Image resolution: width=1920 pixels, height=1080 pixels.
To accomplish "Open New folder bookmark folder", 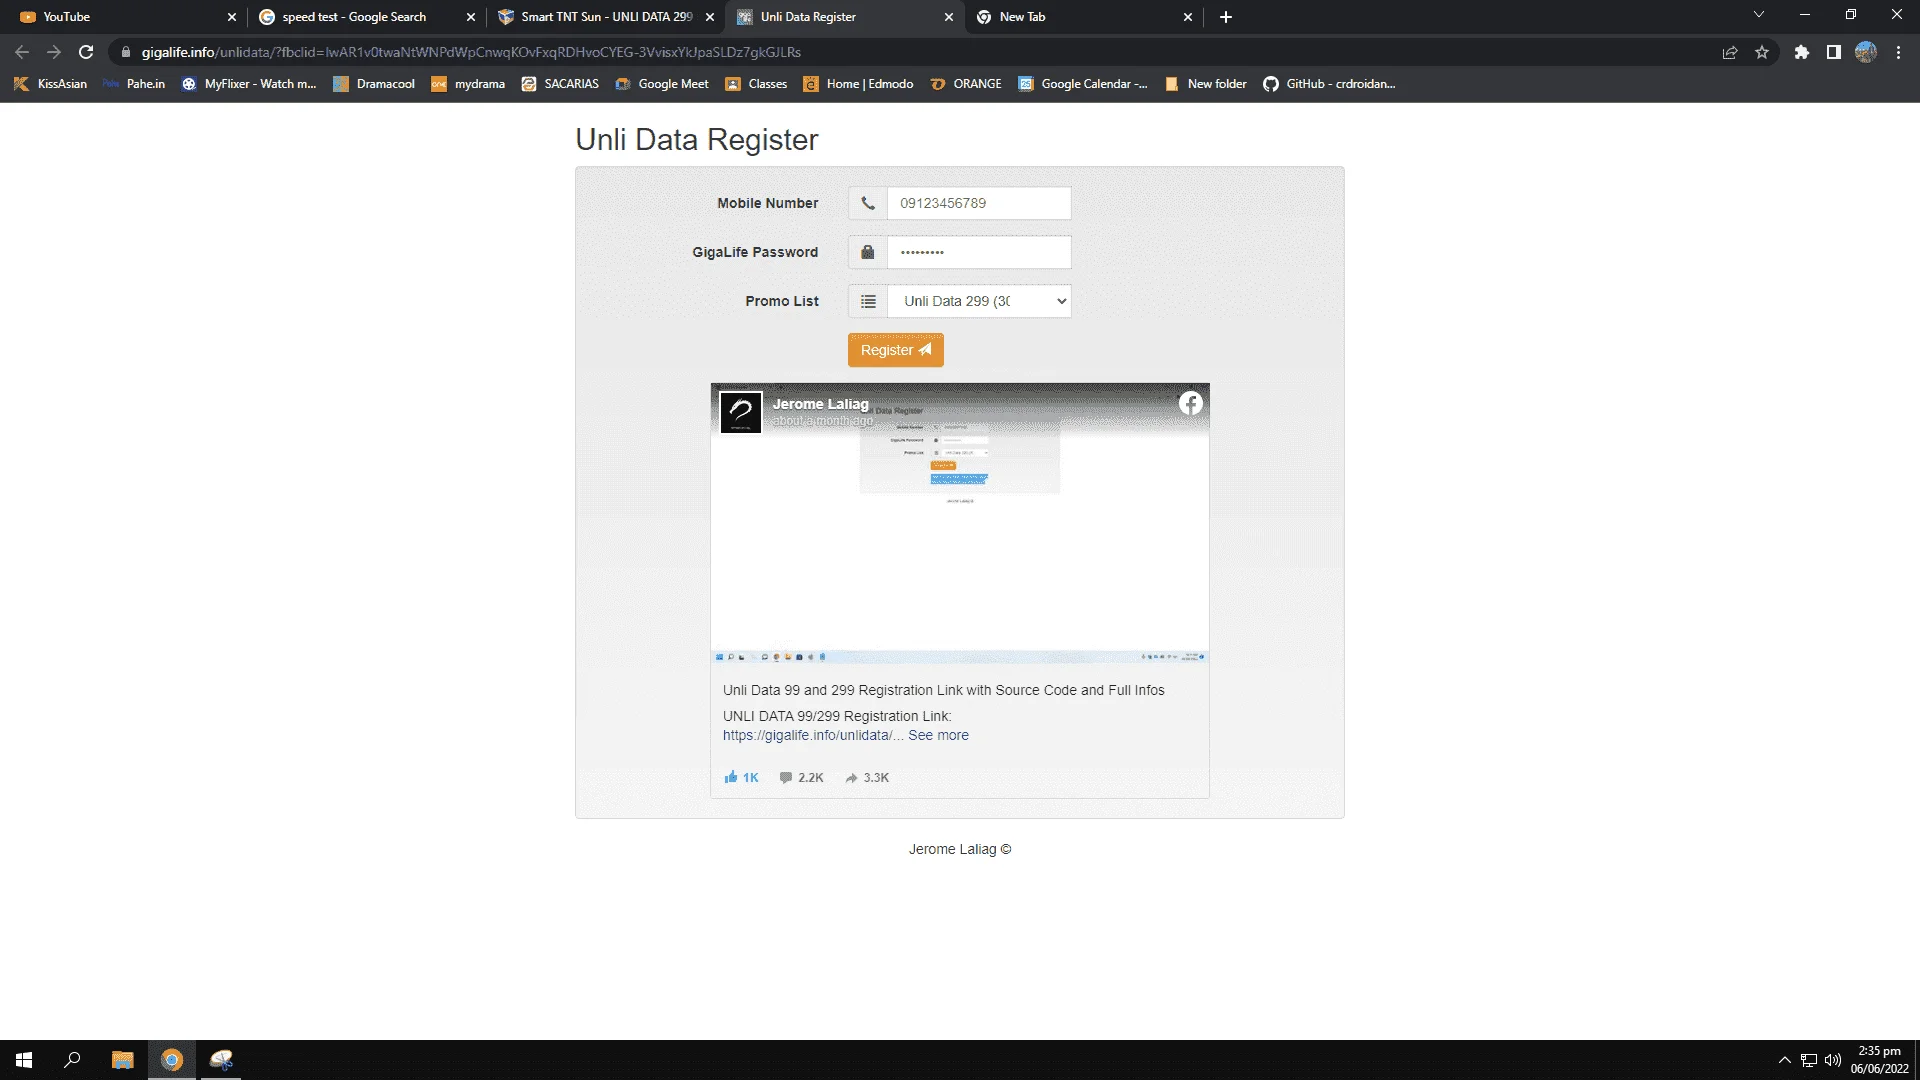I will 1206,84.
